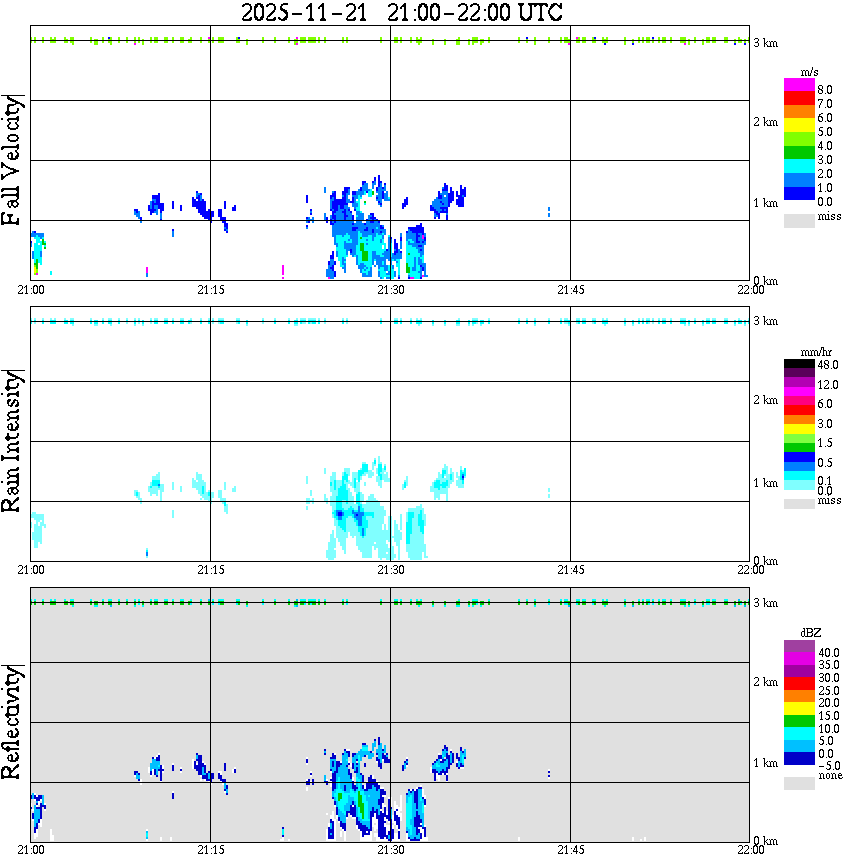Click the Fall Velocity axis label
This screenshot has width=850, height=868.
11,160
